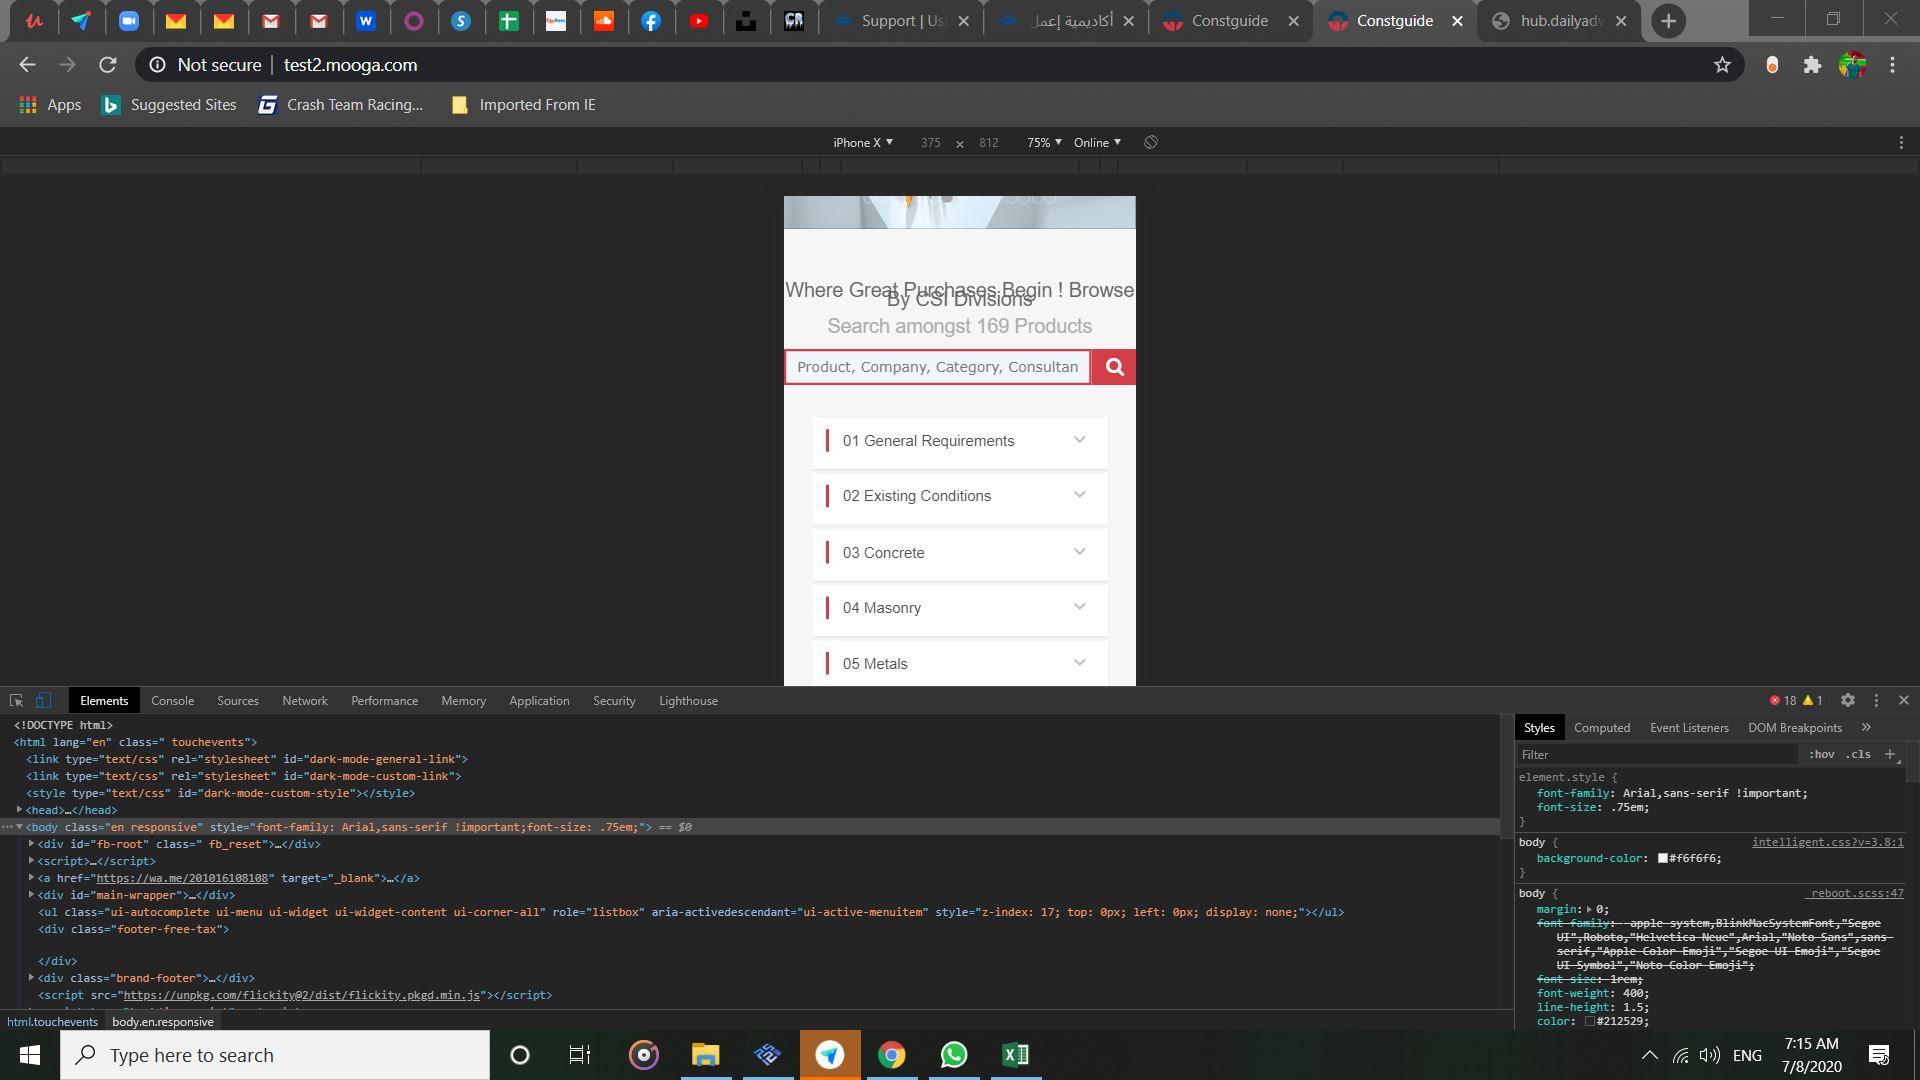
Task: Open Apps bookmarks shortcut
Action: 50,105
